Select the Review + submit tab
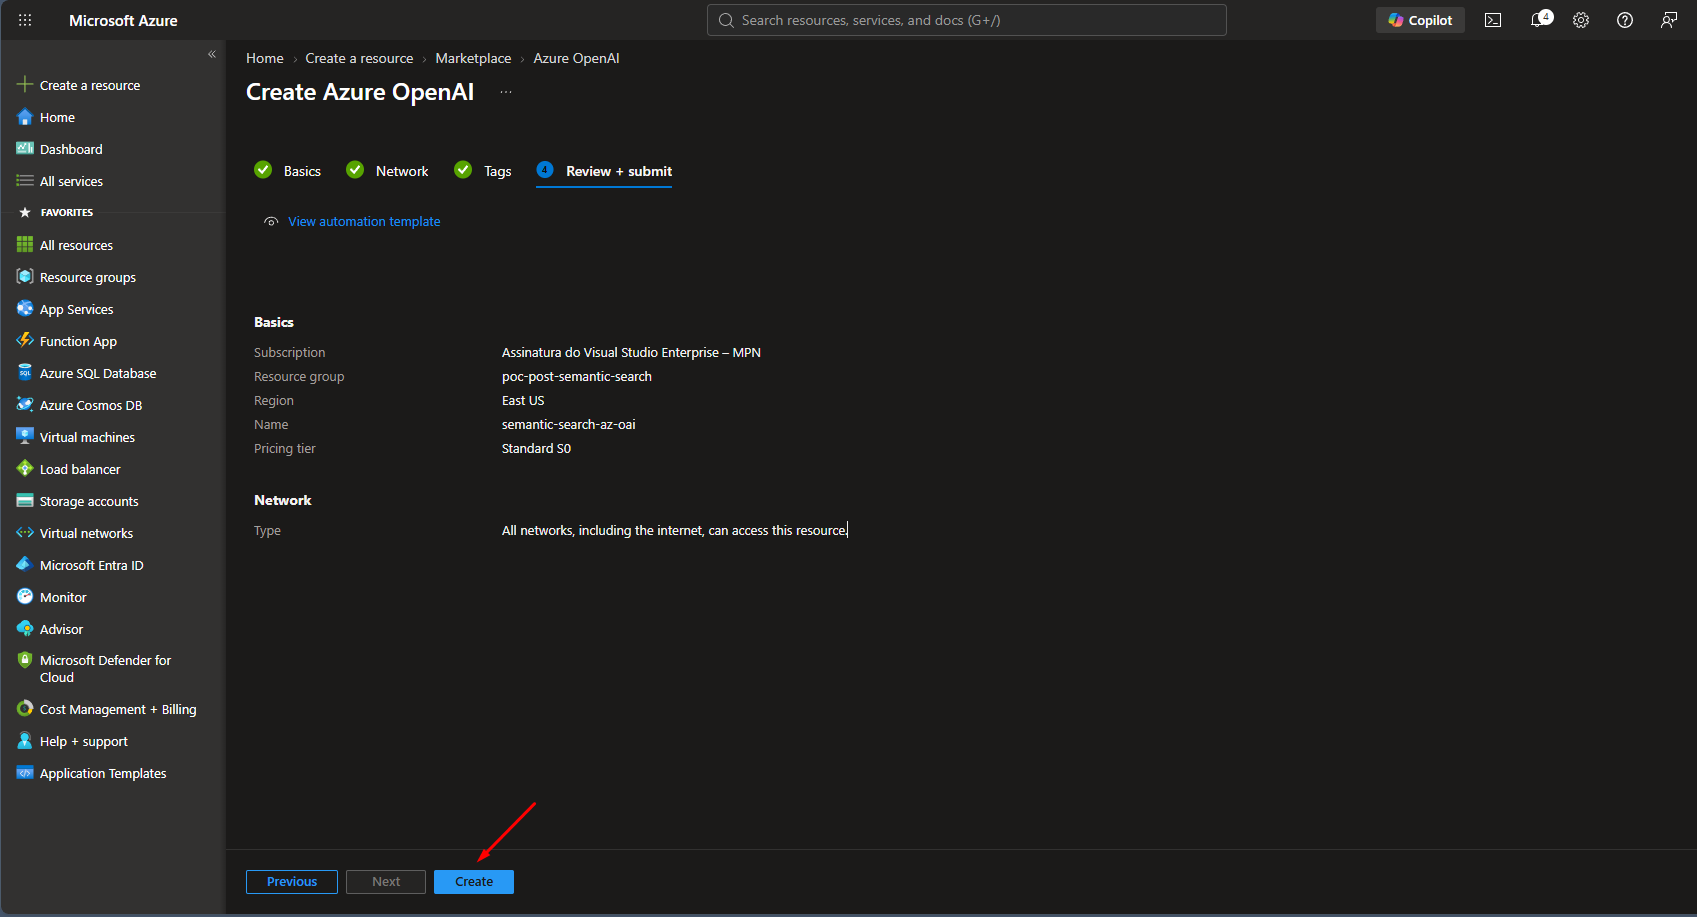Screen dimensions: 1697x917 click(604, 171)
